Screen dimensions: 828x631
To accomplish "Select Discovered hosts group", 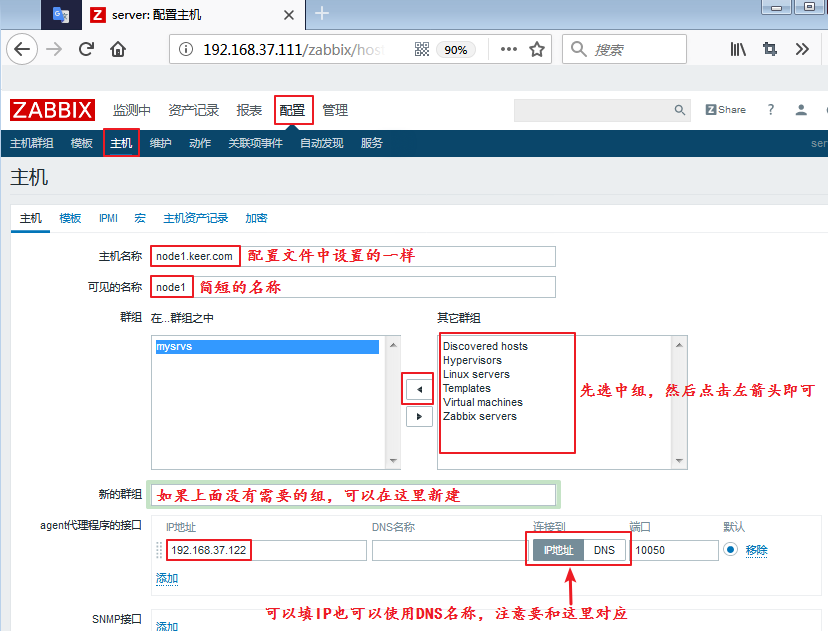I will click(x=485, y=346).
